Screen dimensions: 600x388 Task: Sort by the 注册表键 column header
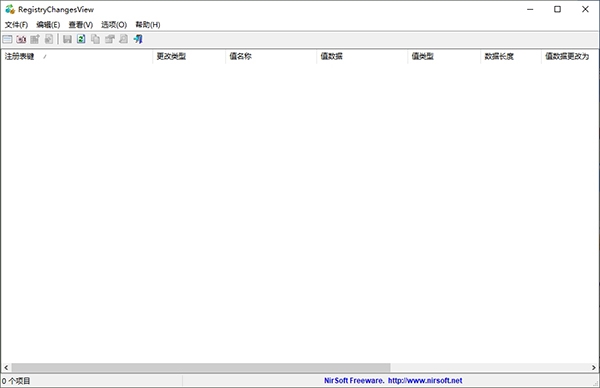pyautogui.click(x=77, y=56)
